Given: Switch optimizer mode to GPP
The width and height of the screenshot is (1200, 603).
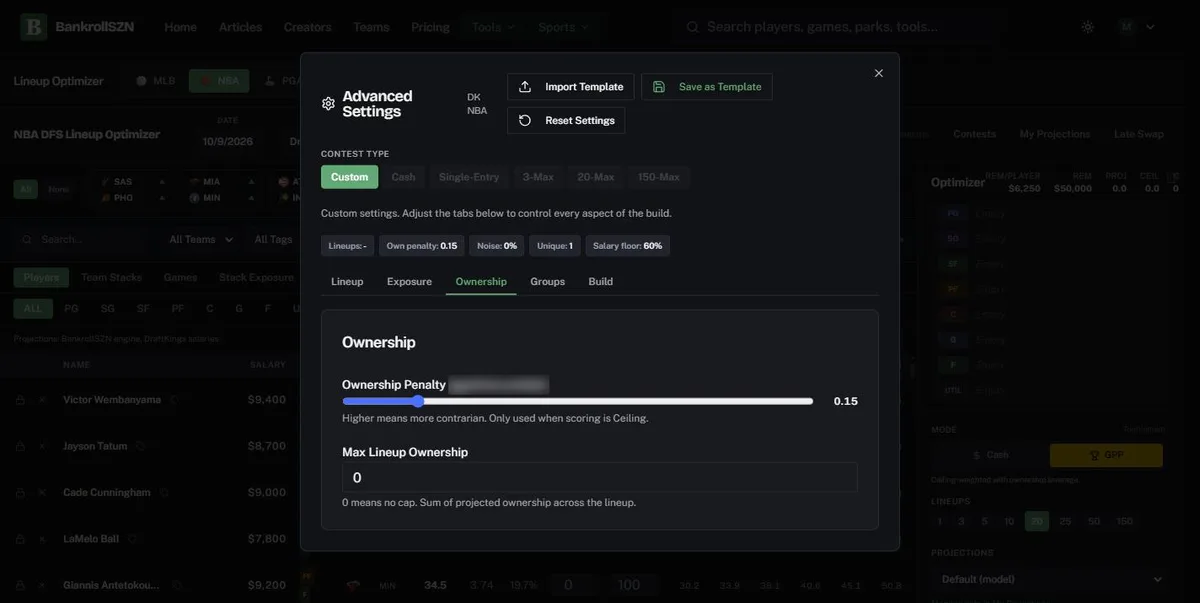Looking at the screenshot, I should click(x=1106, y=455).
